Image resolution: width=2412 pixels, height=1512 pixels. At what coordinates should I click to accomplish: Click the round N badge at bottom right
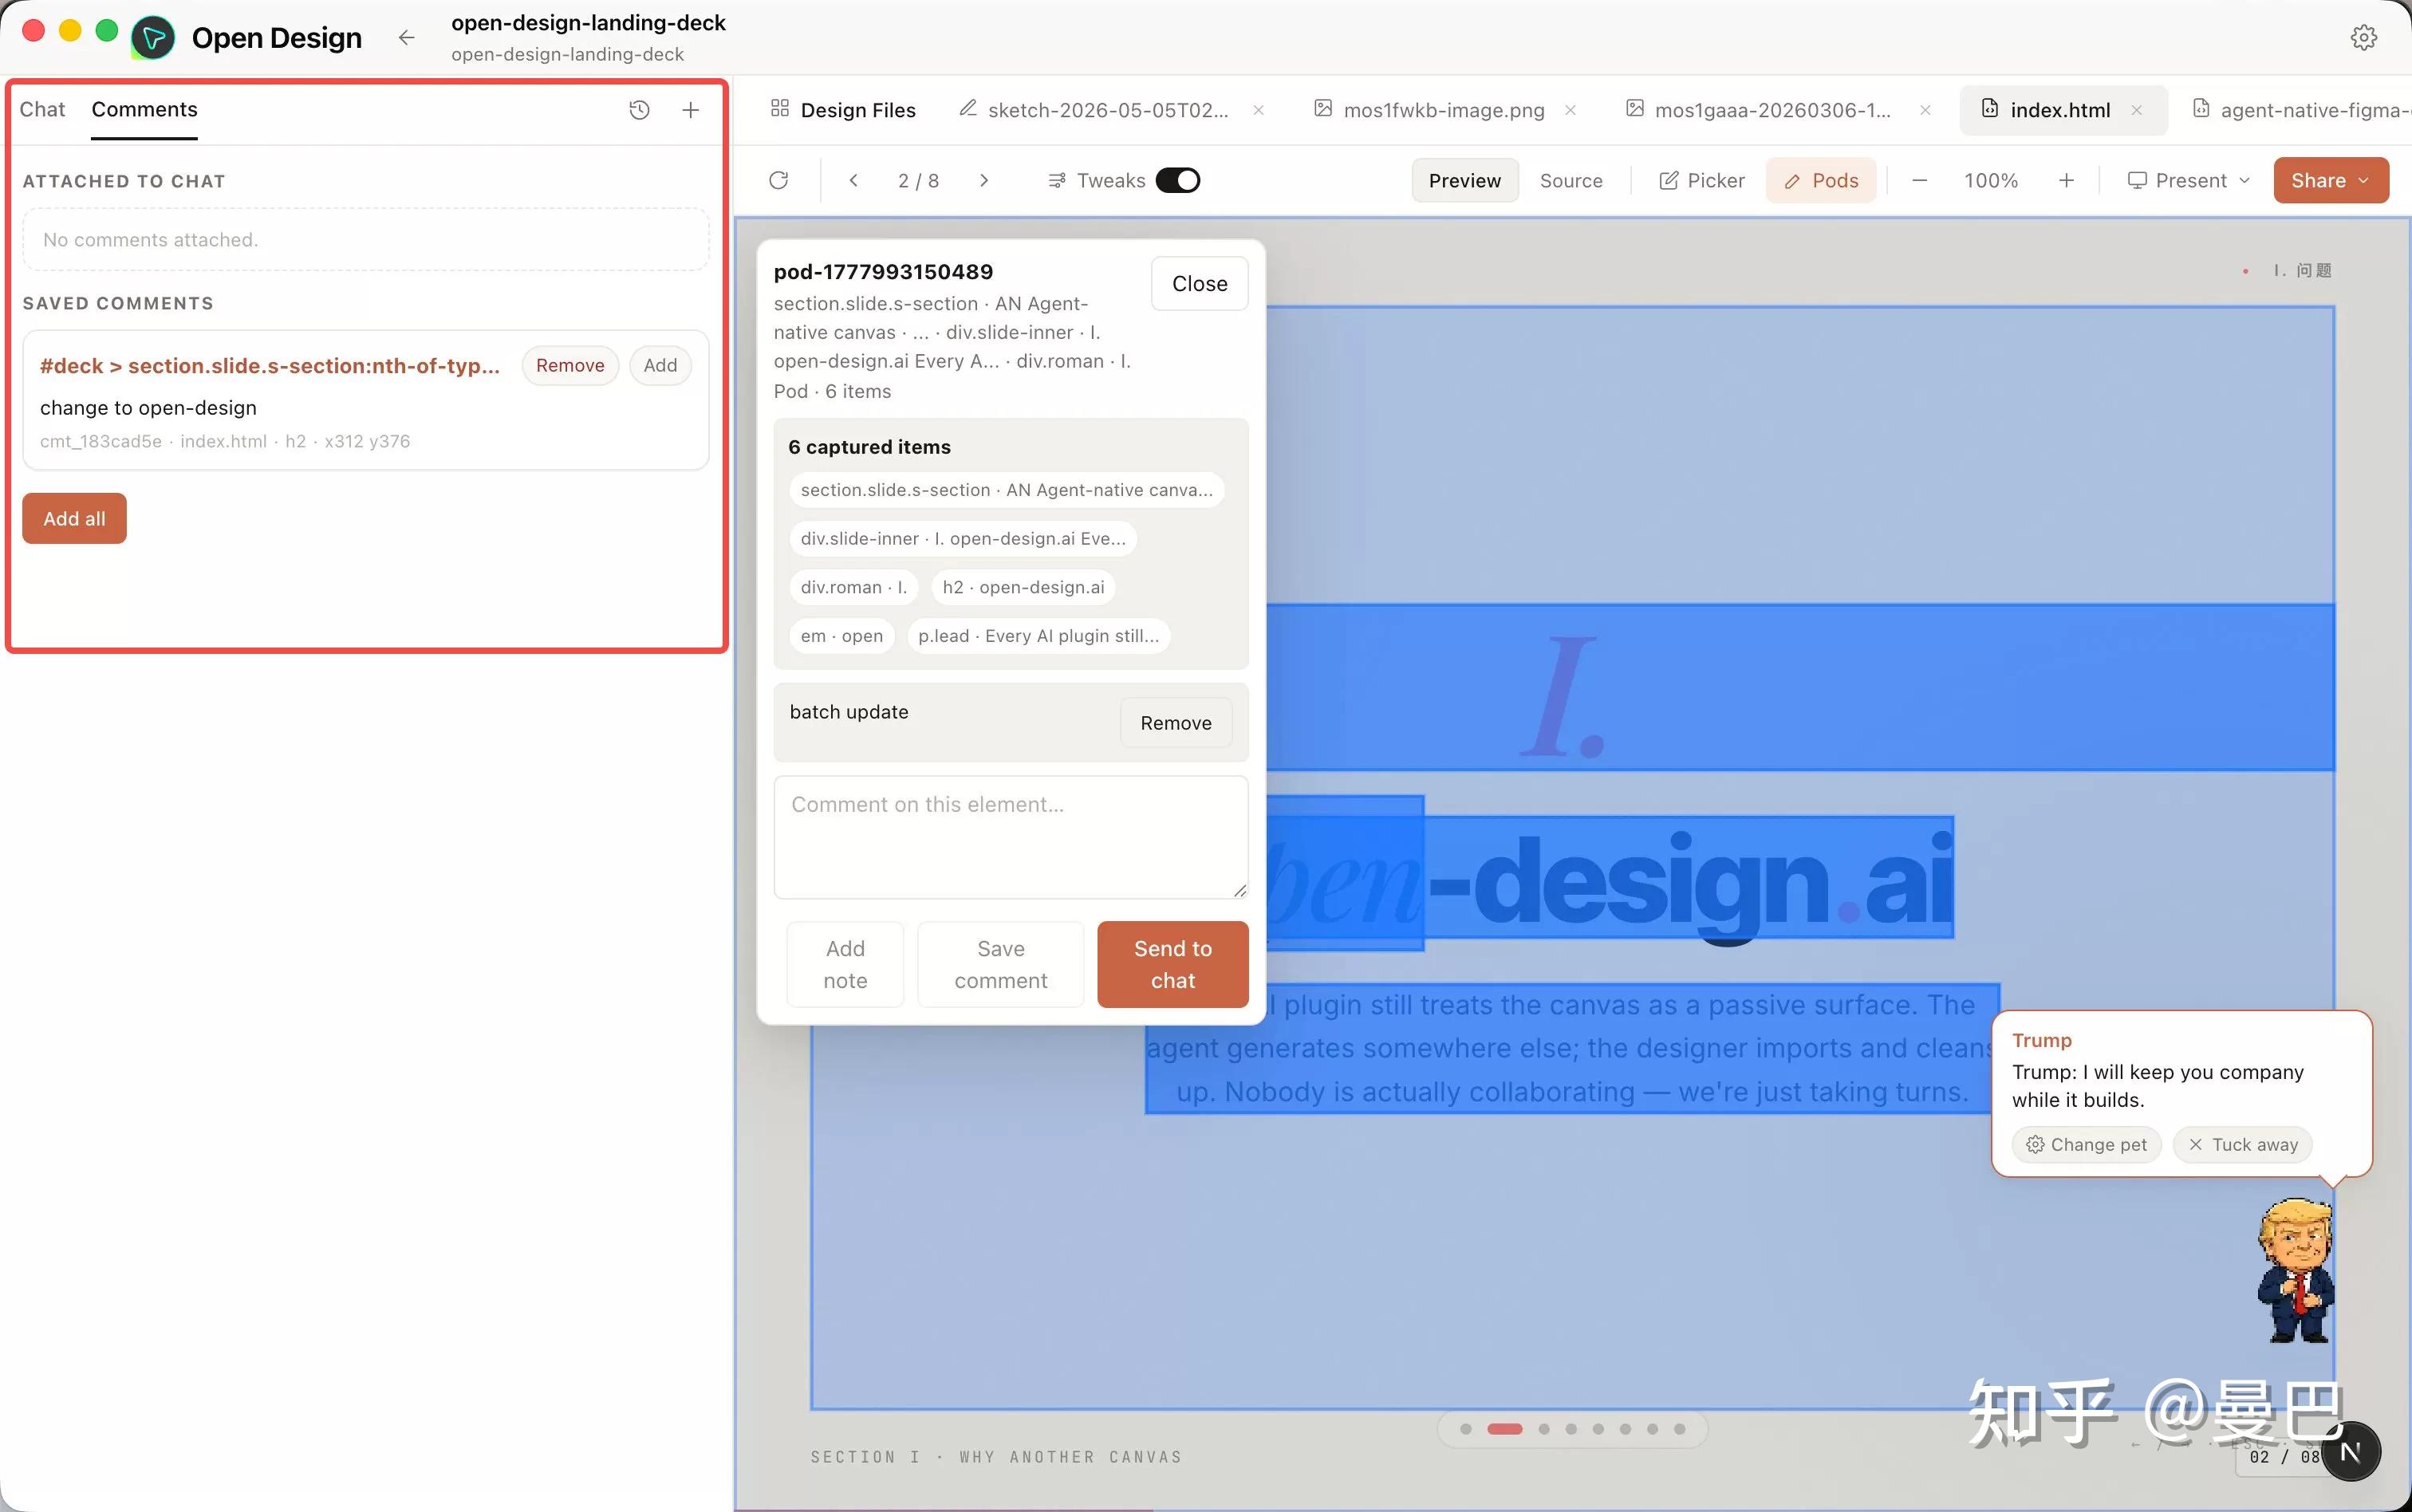click(2350, 1451)
